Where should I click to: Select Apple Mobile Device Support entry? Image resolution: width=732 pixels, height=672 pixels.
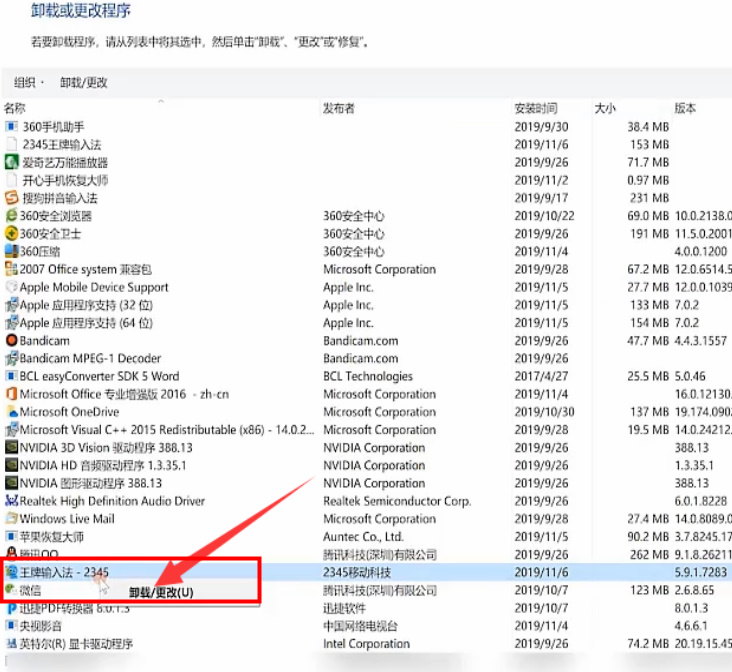coord(94,287)
